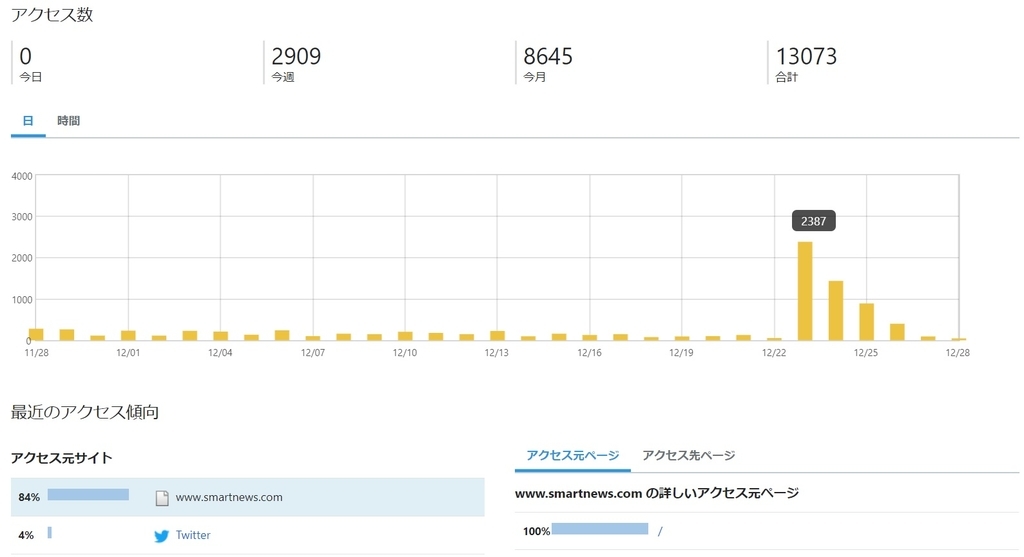Click the 100% percentage text
This screenshot has width=1024, height=557.
coord(536,532)
